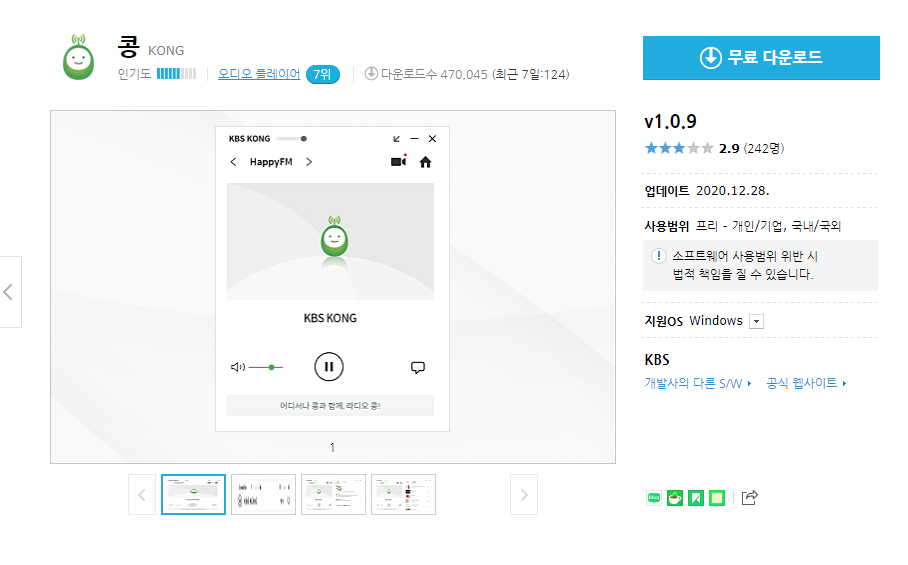Click the star rating 2.9
The width and height of the screenshot is (908, 565).
click(679, 148)
